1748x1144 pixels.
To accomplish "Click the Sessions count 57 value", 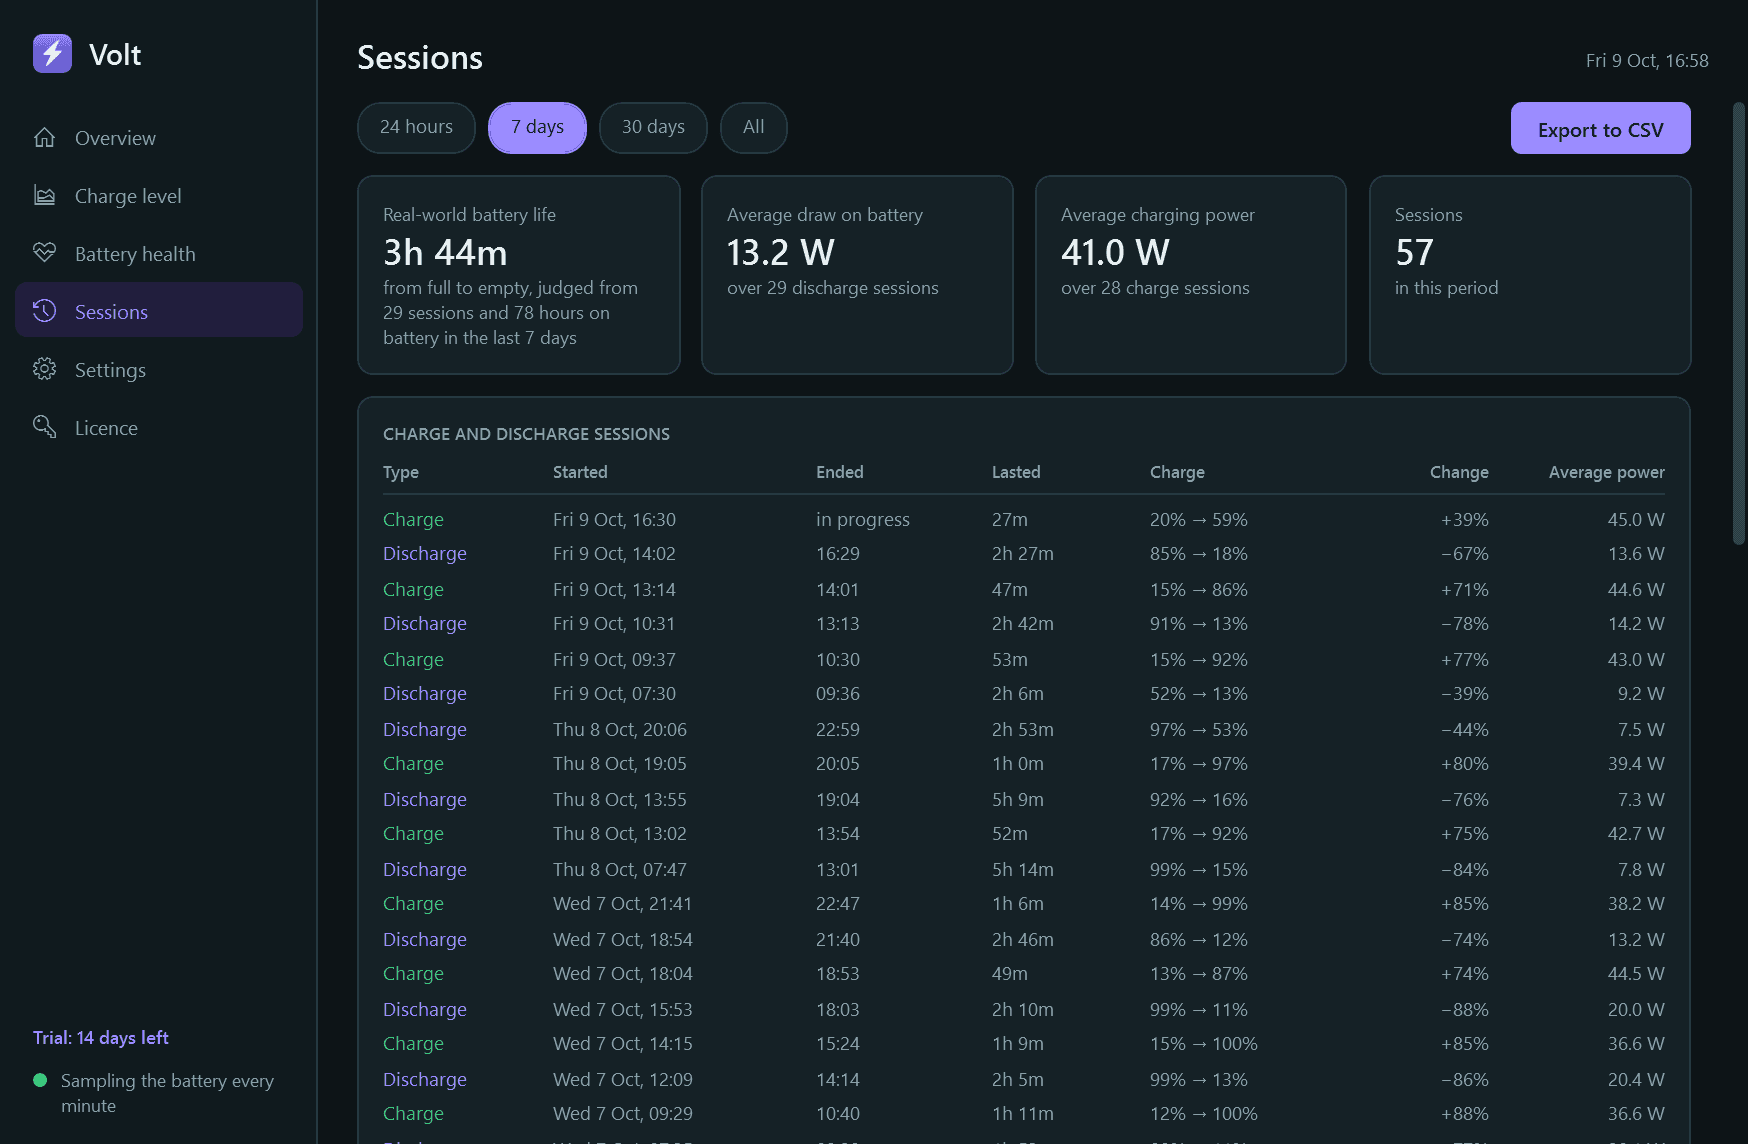I will [1414, 253].
